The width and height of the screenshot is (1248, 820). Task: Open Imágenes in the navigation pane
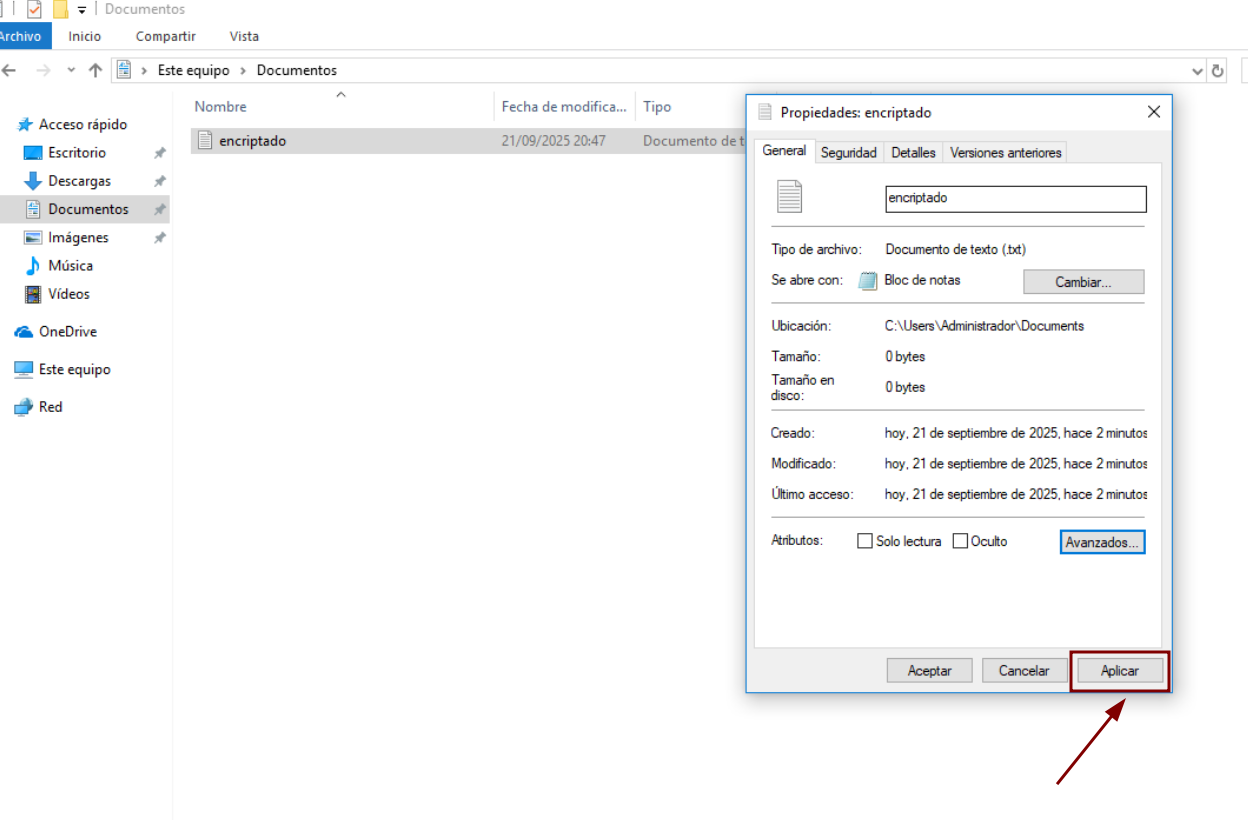(78, 237)
